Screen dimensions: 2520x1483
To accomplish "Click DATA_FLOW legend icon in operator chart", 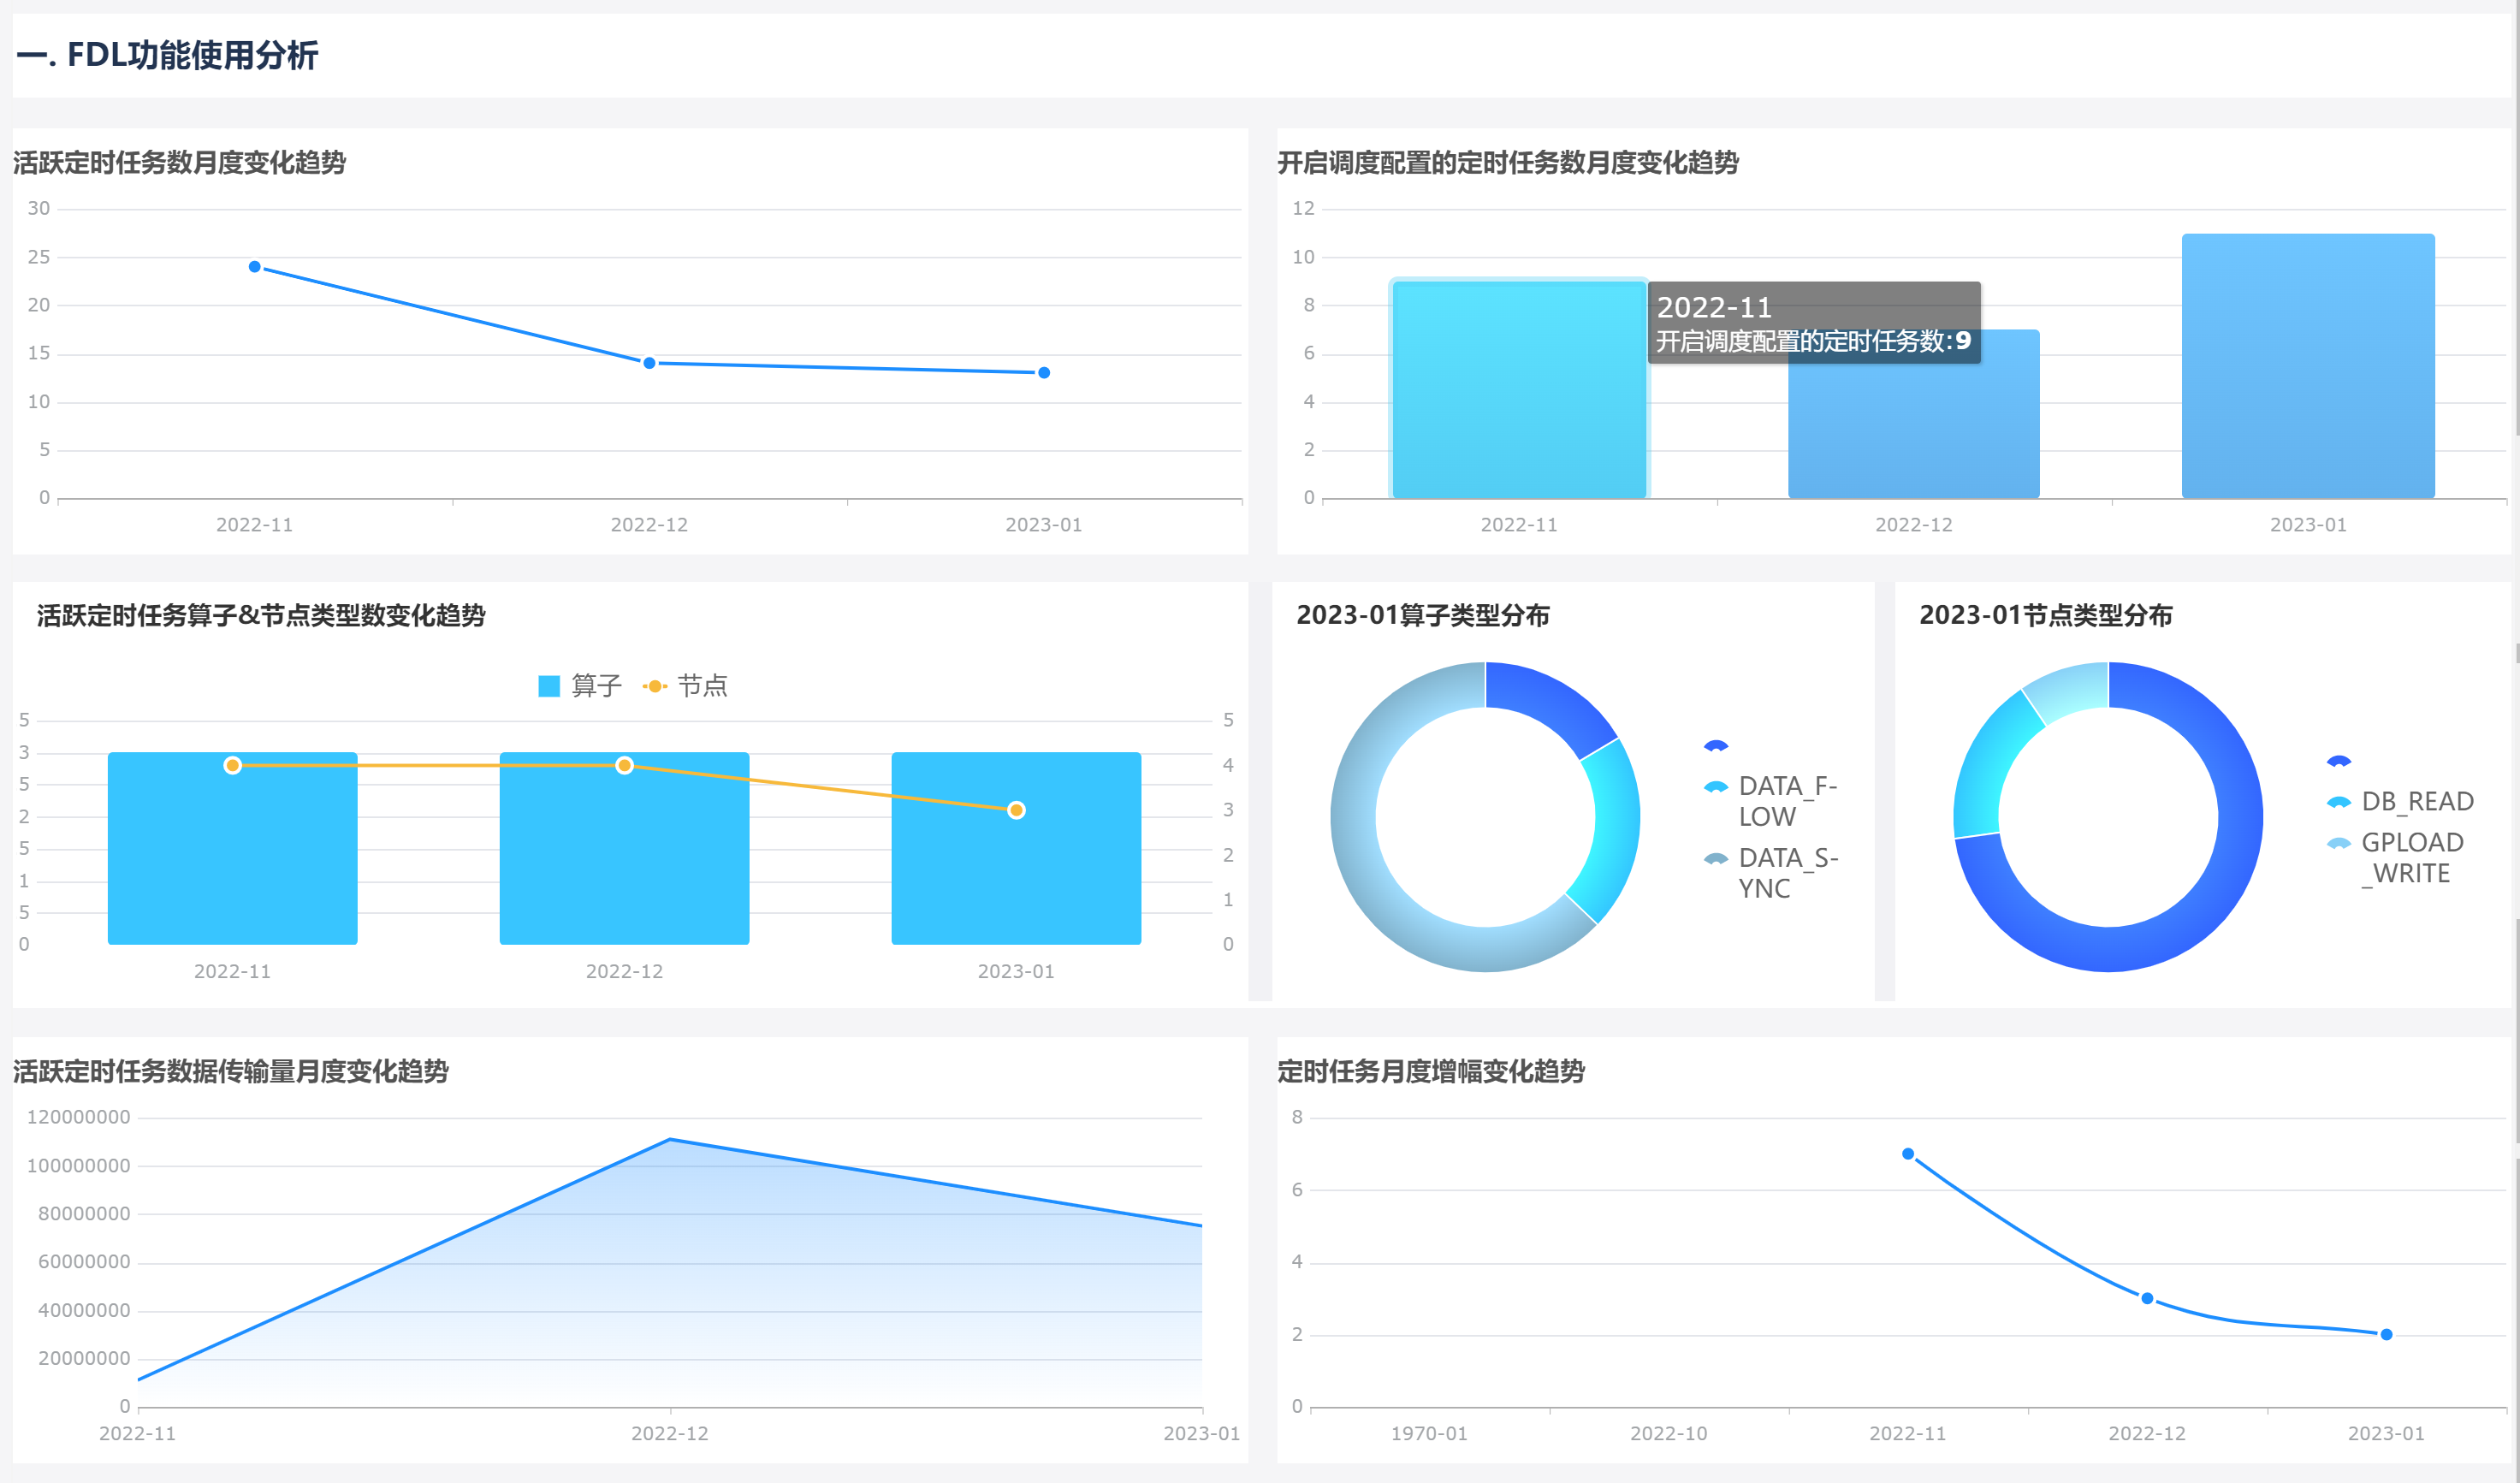I will [x=1715, y=787].
